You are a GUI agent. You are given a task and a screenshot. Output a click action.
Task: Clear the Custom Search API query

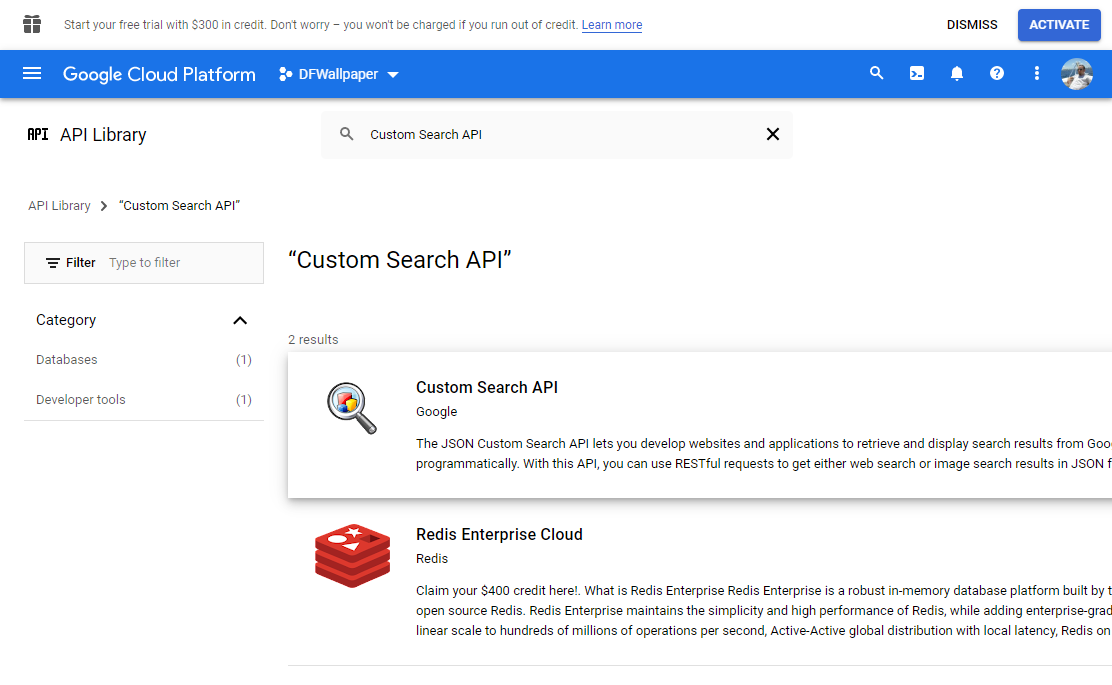773,134
